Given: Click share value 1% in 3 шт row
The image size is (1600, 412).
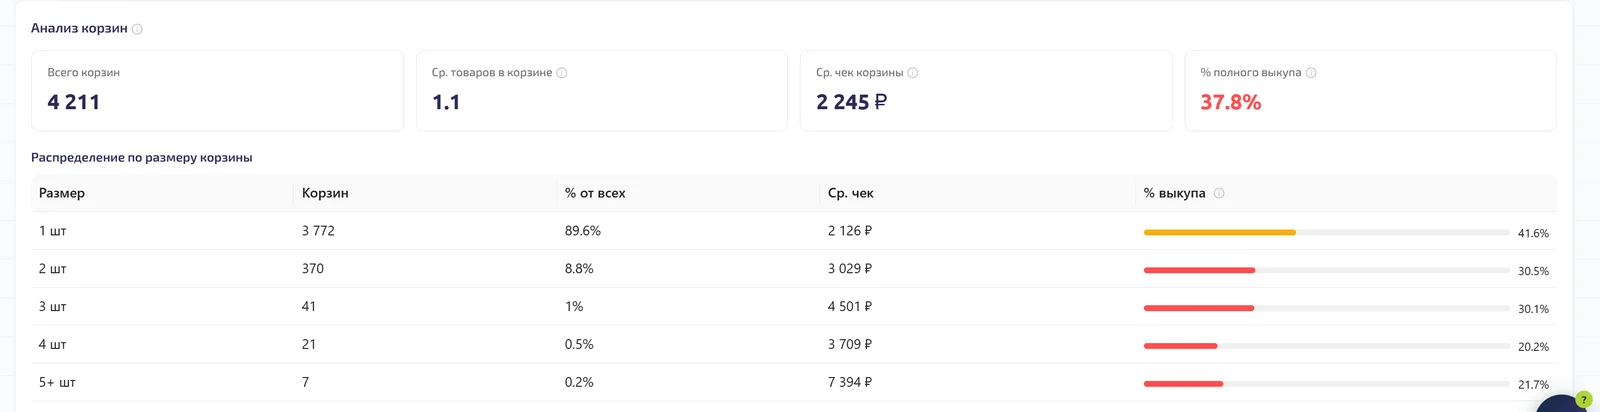Looking at the screenshot, I should (x=574, y=307).
